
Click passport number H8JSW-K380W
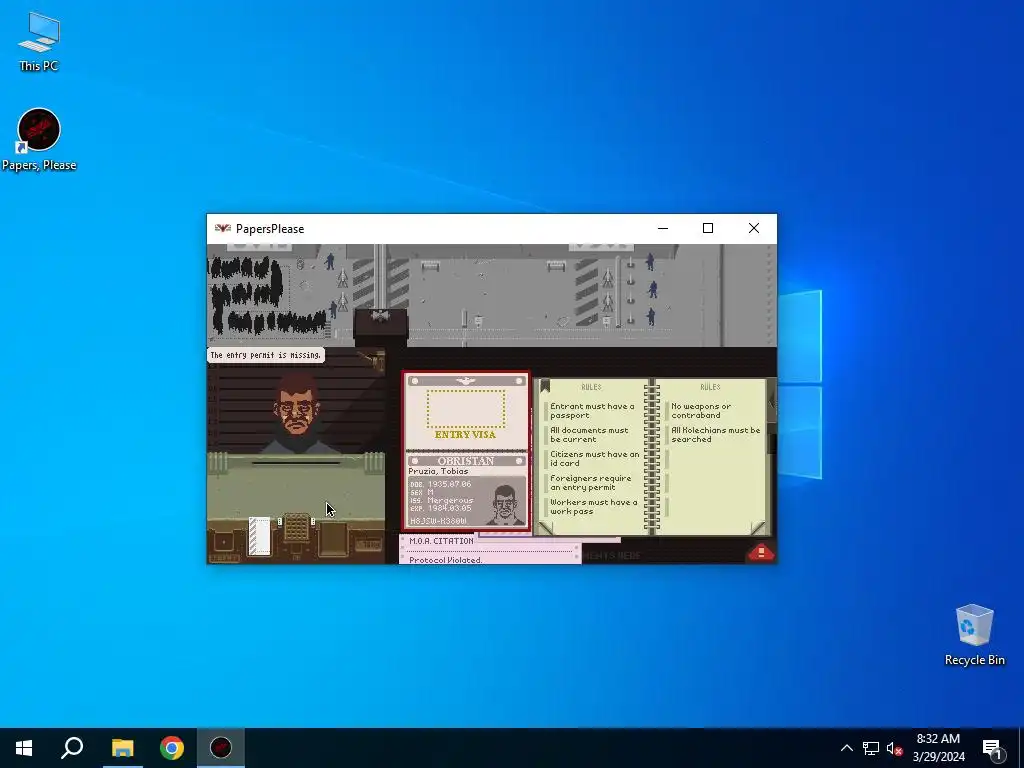438,520
